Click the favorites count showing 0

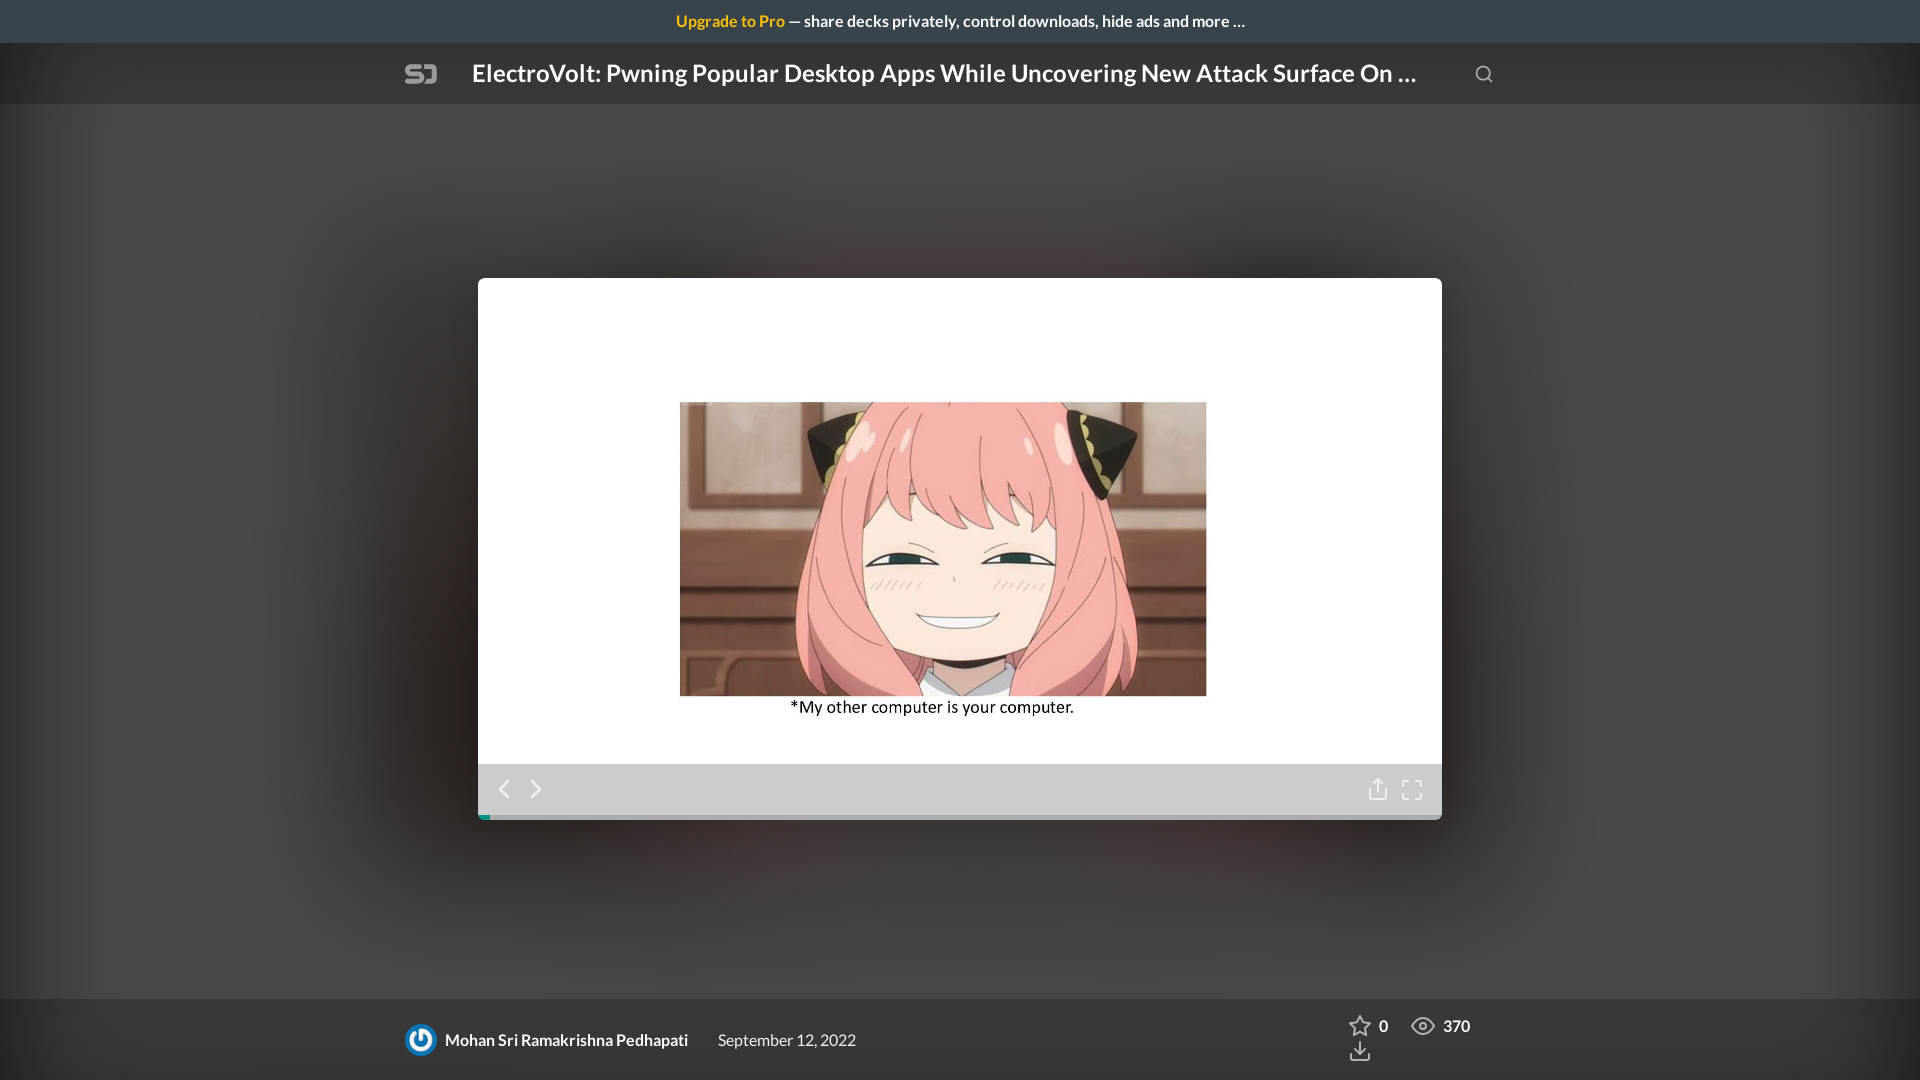[x=1383, y=1026]
